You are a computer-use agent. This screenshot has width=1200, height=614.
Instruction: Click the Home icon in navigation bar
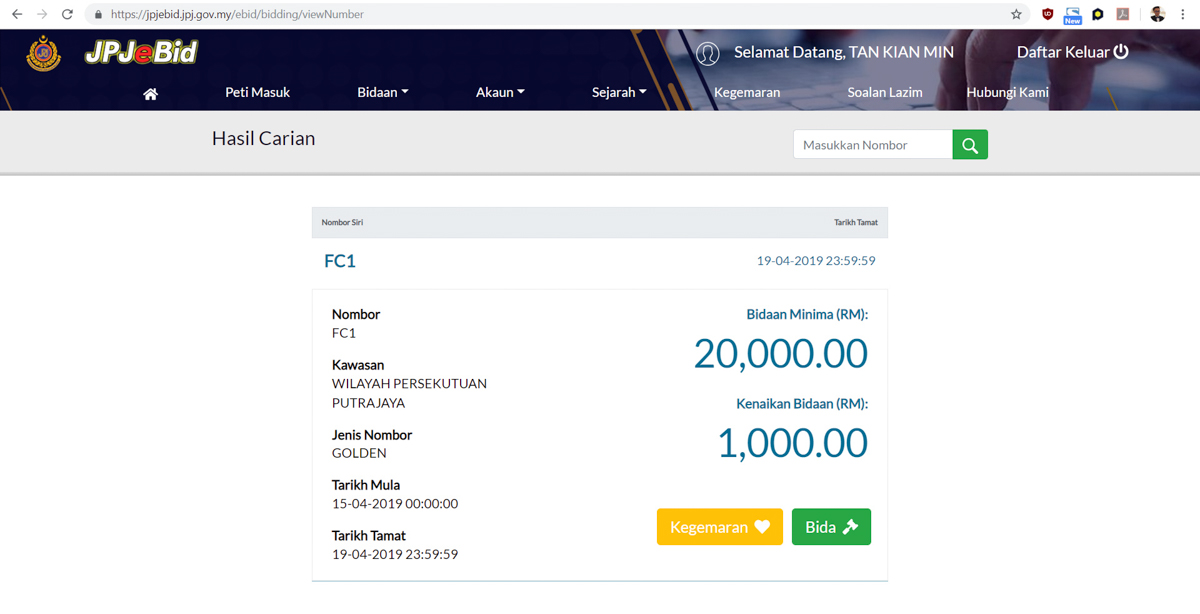pos(150,93)
